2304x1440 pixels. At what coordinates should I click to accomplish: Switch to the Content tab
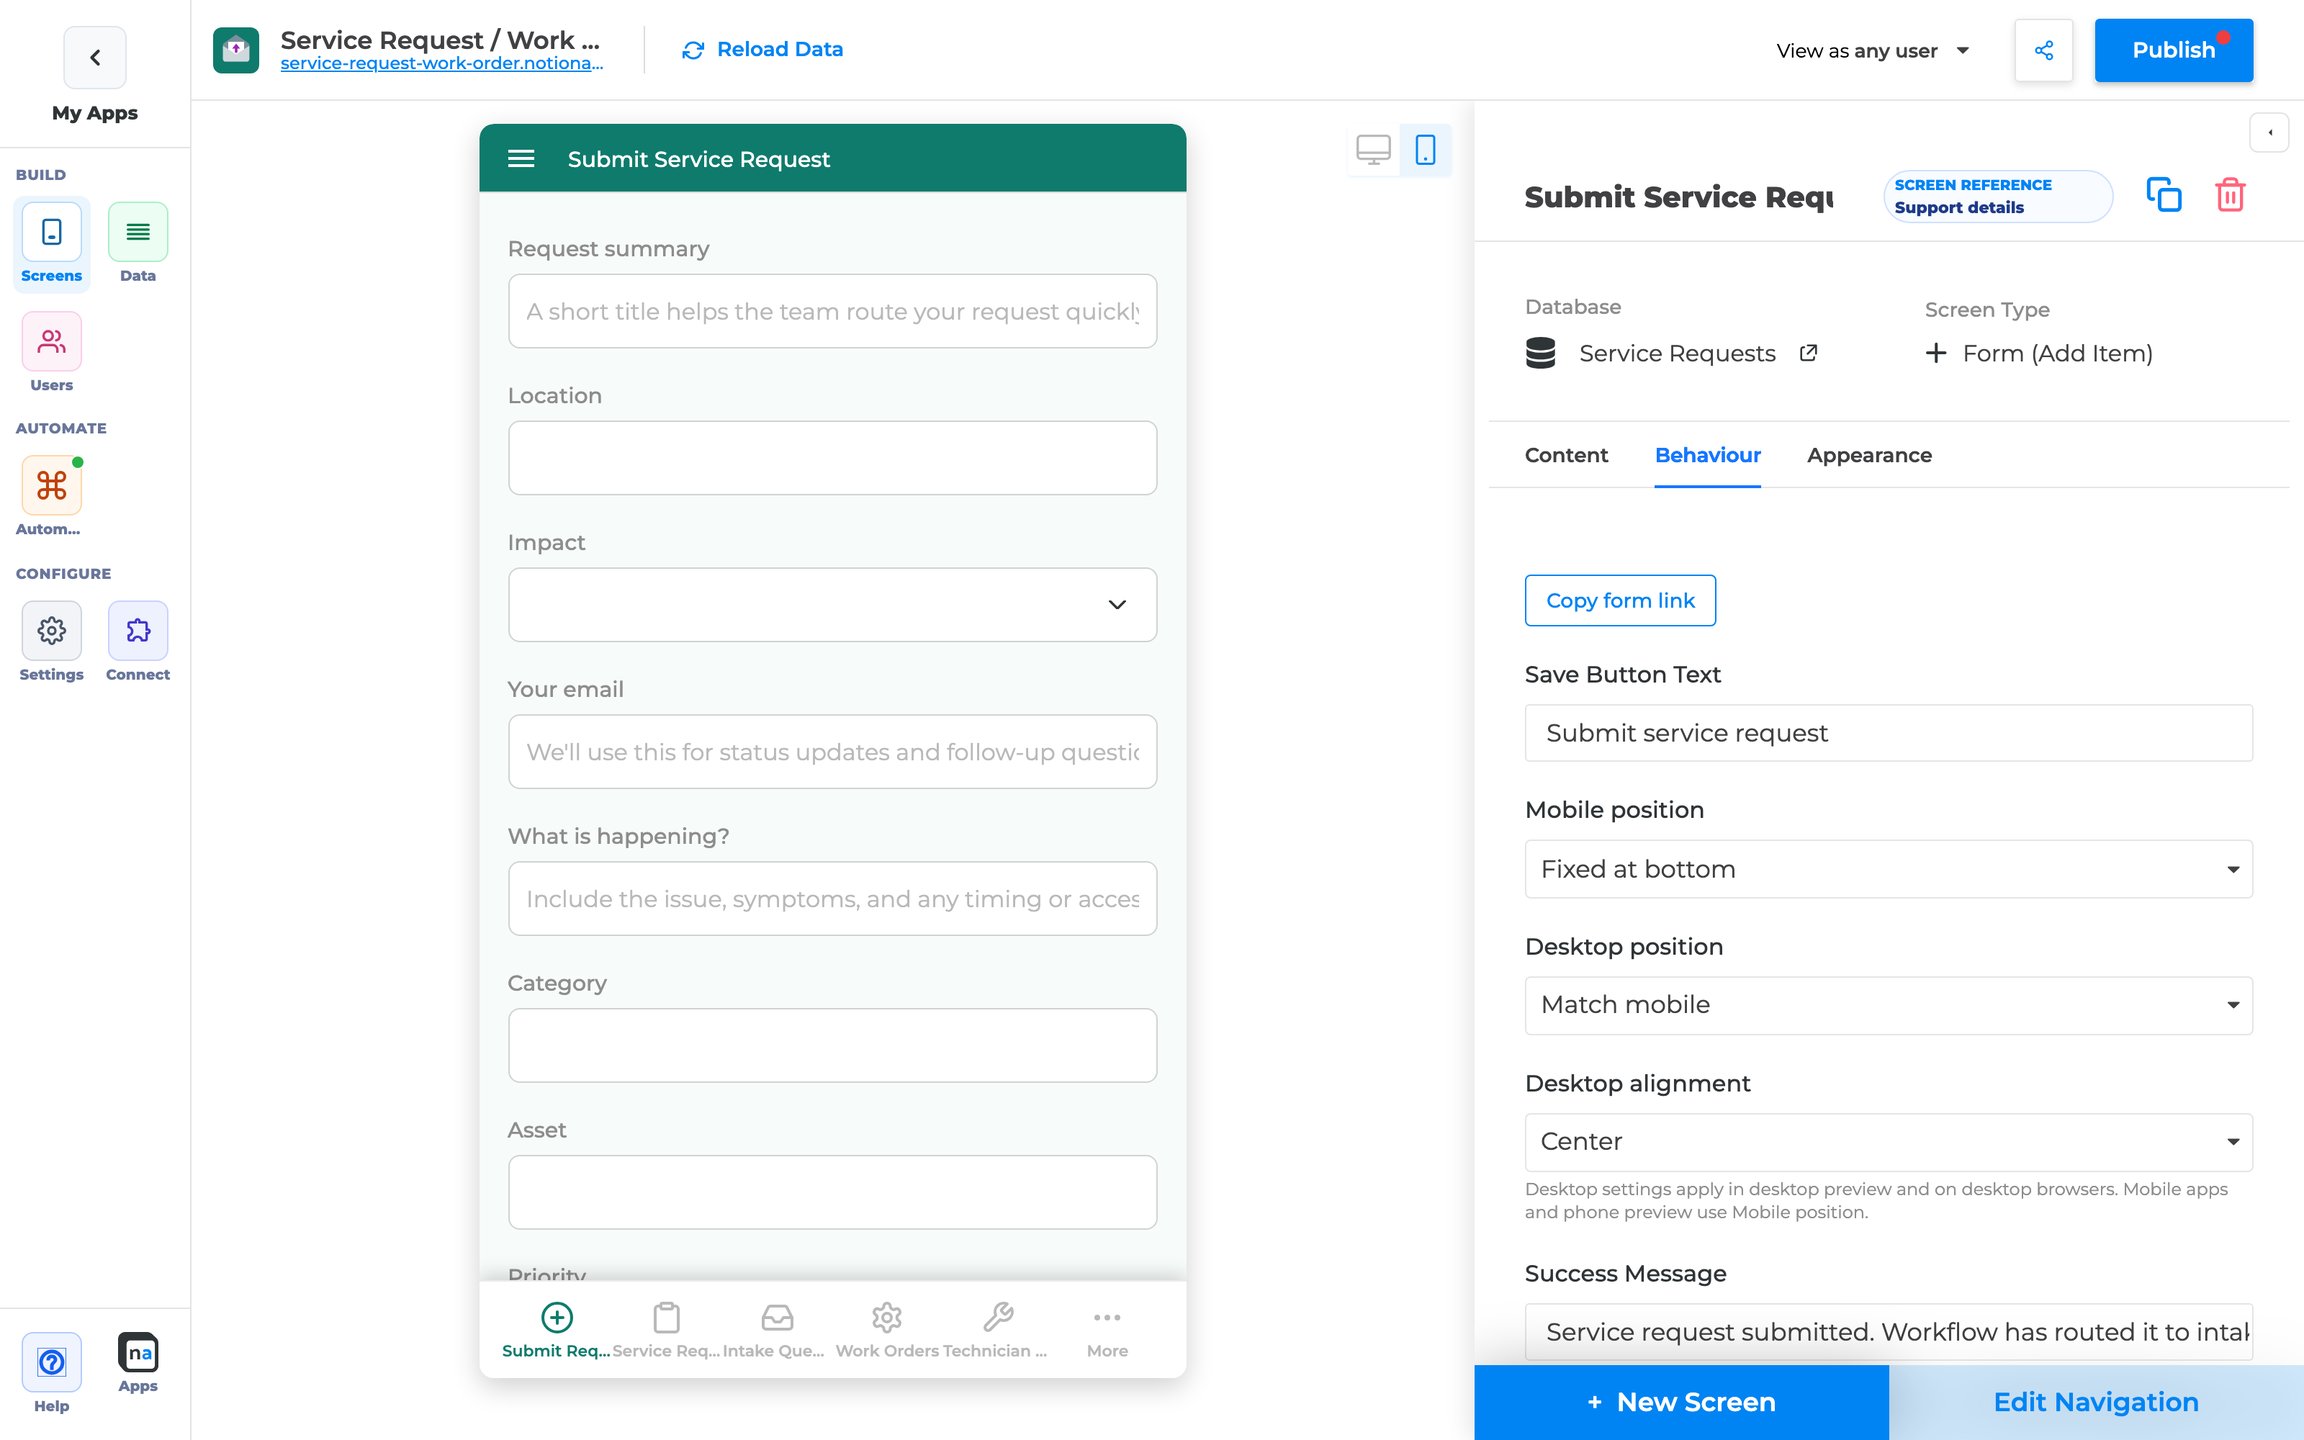click(1566, 455)
